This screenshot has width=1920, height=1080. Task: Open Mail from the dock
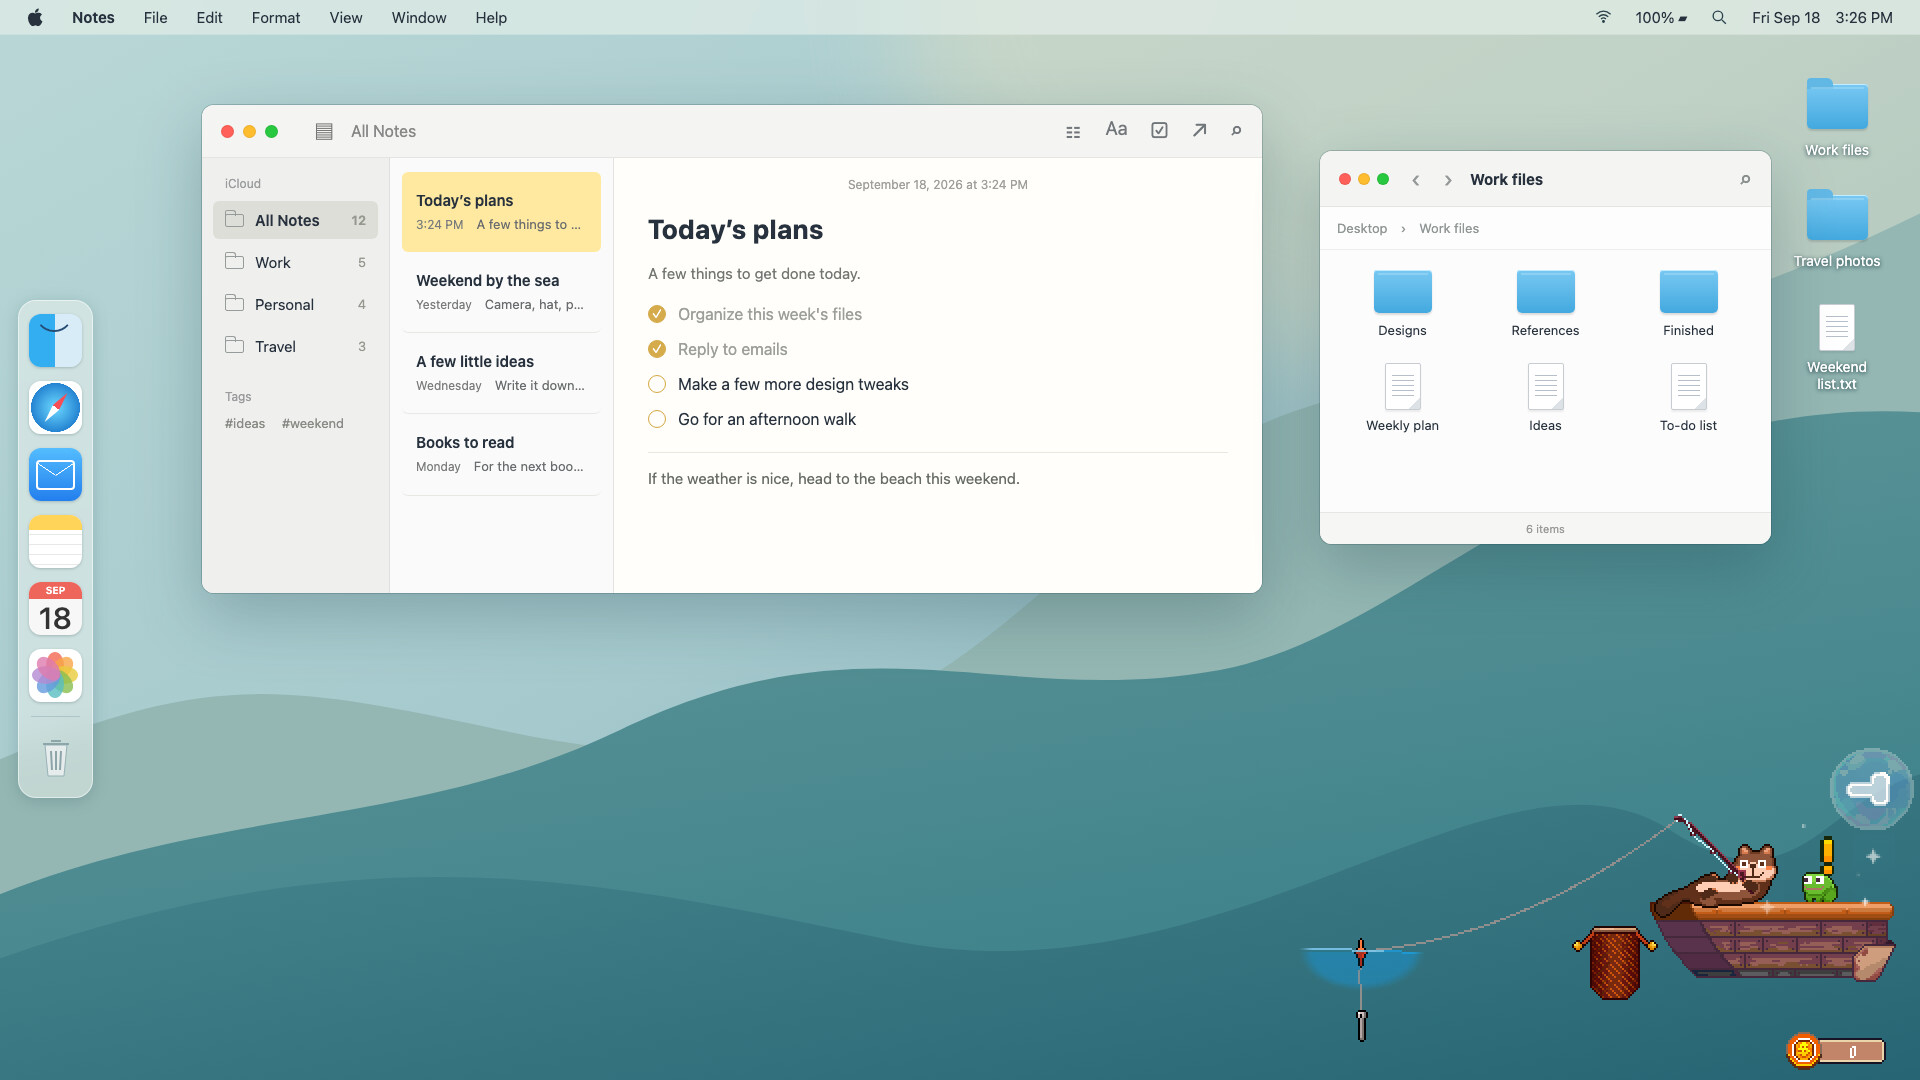(x=55, y=474)
